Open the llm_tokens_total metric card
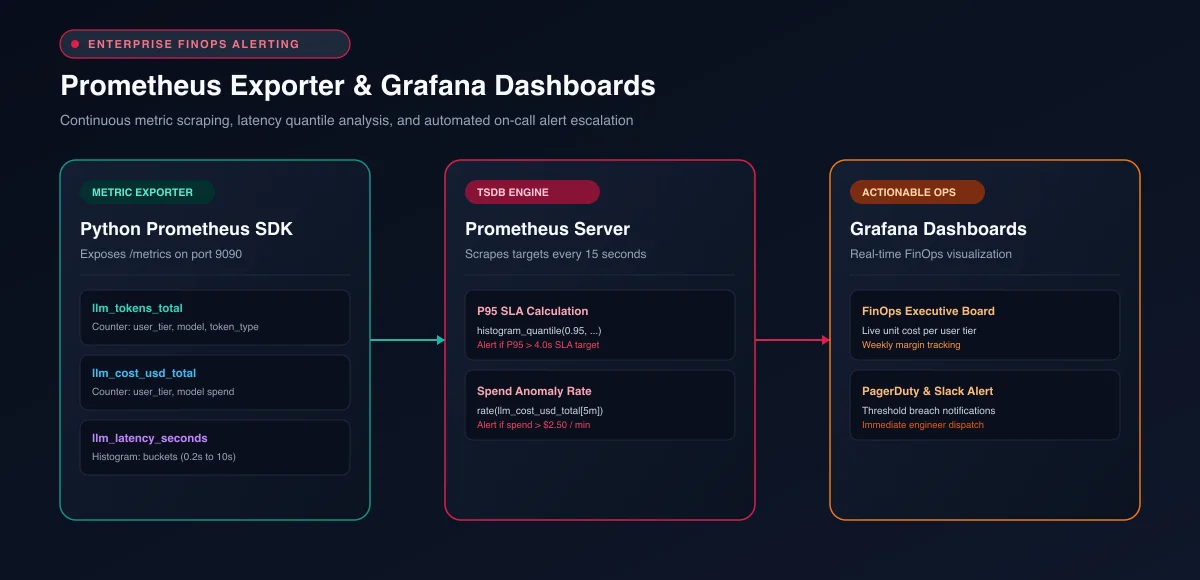 tap(215, 317)
